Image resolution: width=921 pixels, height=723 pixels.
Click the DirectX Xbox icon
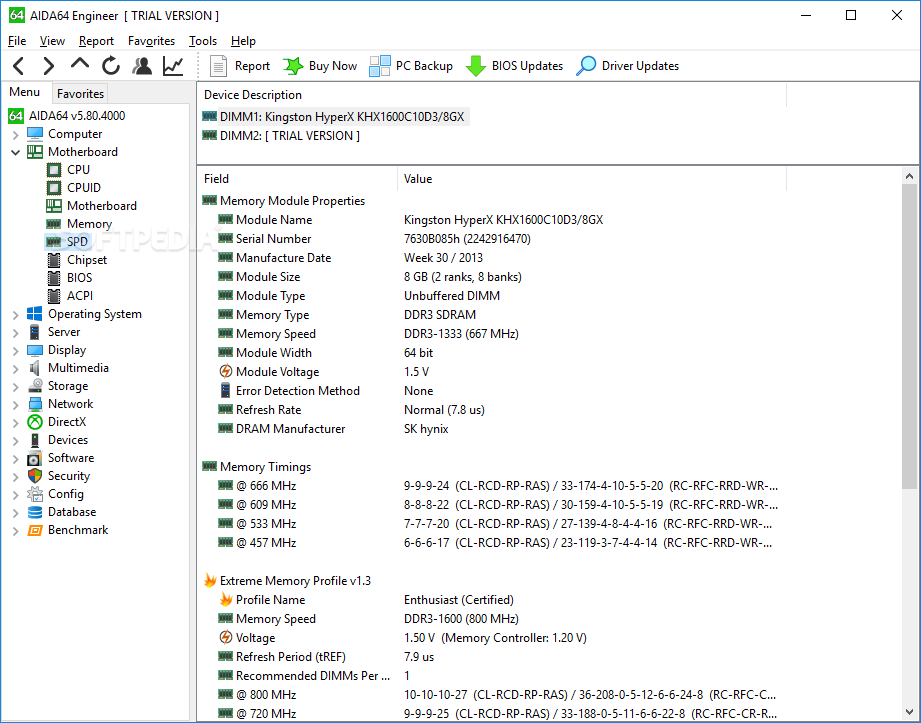pyautogui.click(x=35, y=422)
